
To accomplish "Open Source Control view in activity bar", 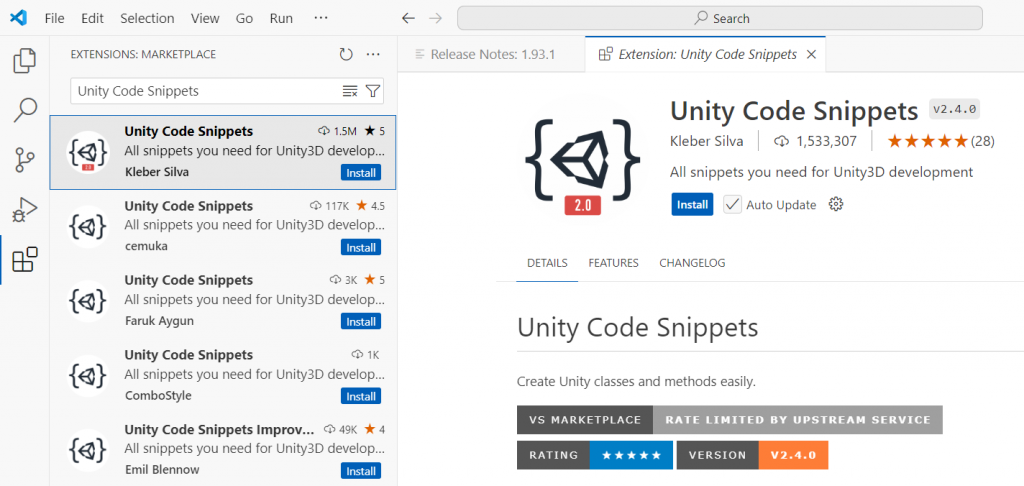I will (25, 160).
